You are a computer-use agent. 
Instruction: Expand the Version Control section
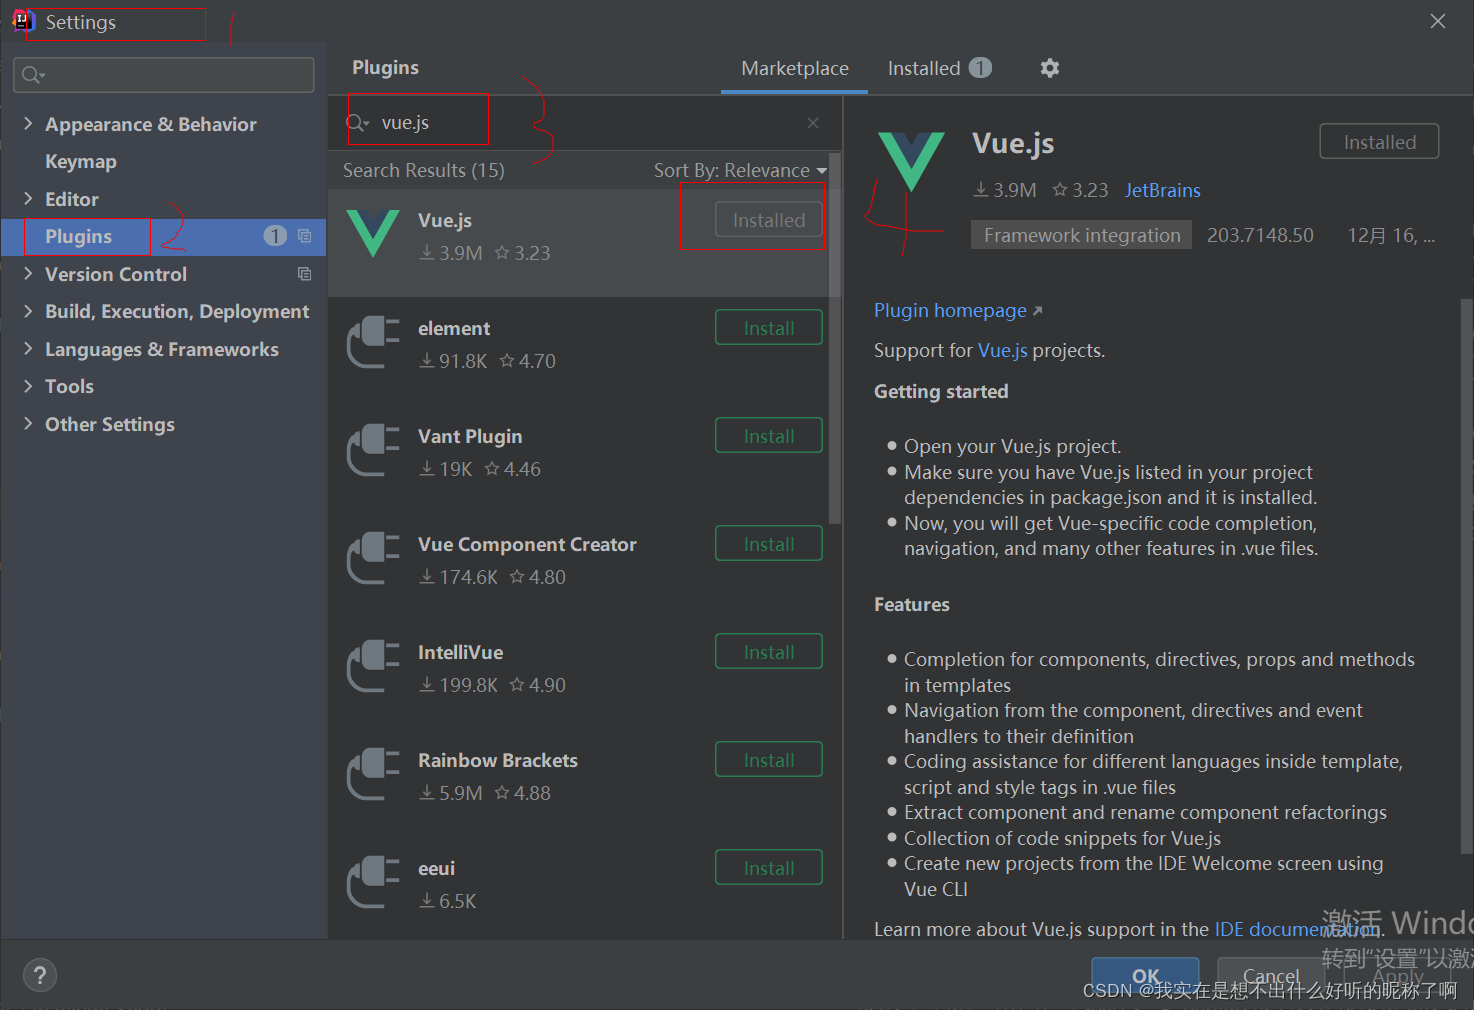(28, 274)
